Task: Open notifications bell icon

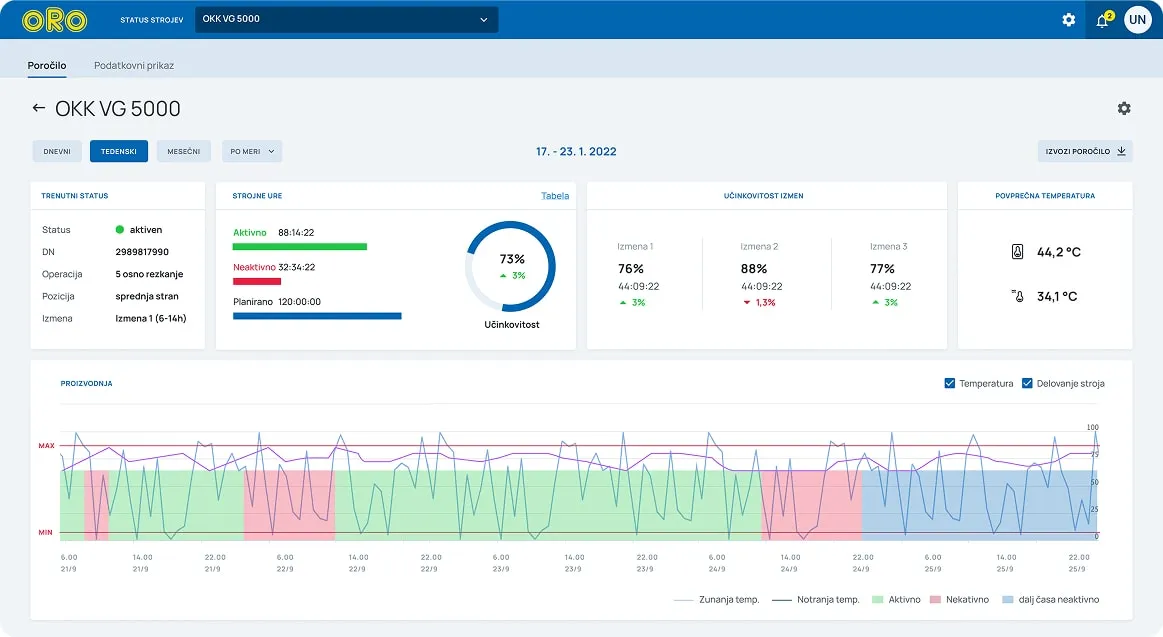Action: 1102,20
